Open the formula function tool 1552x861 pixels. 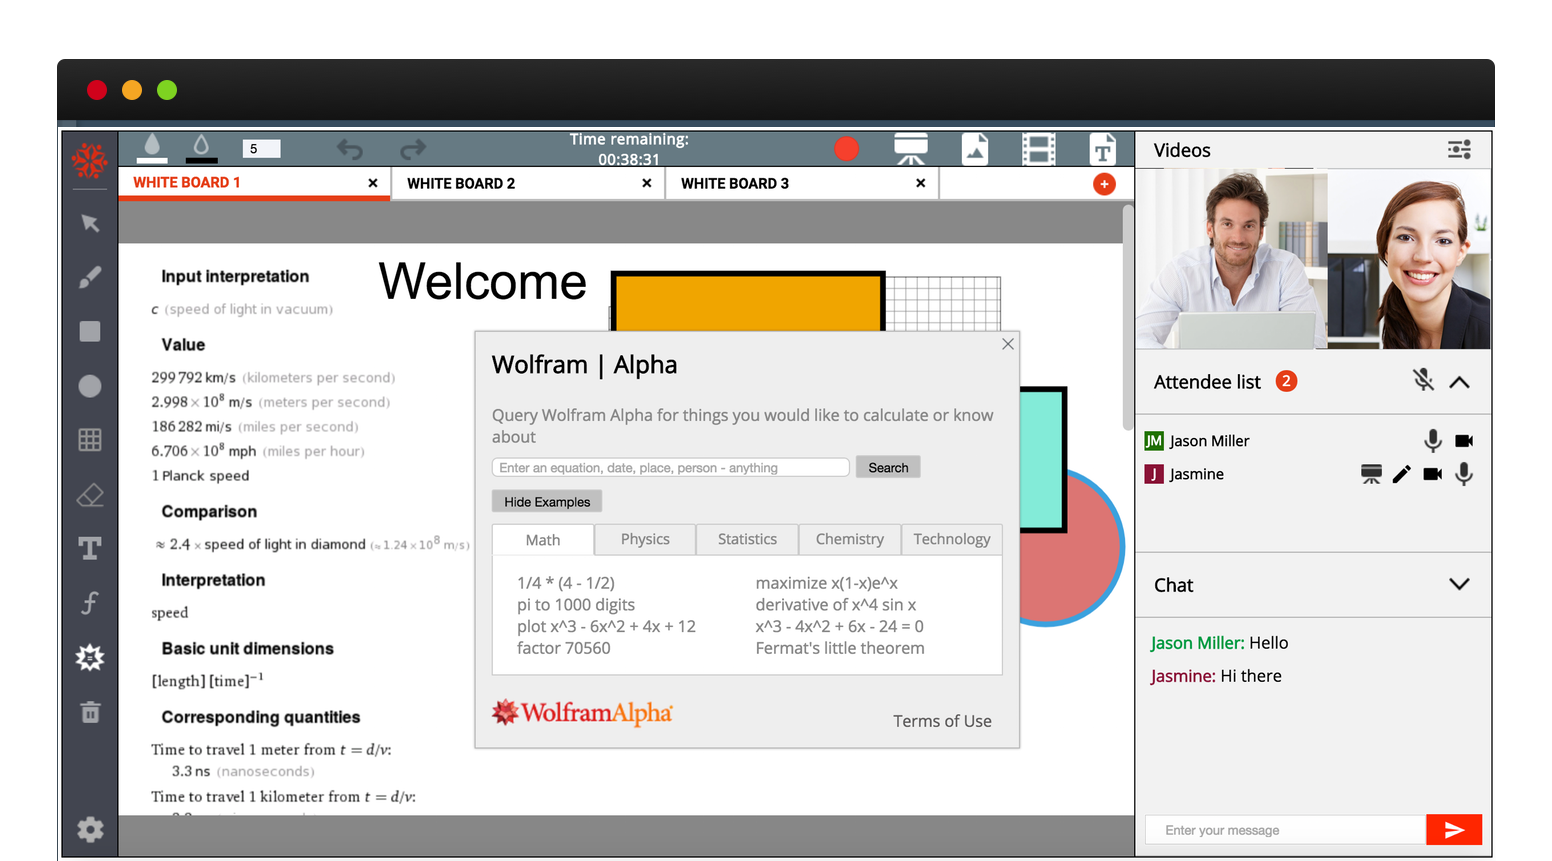click(x=90, y=602)
